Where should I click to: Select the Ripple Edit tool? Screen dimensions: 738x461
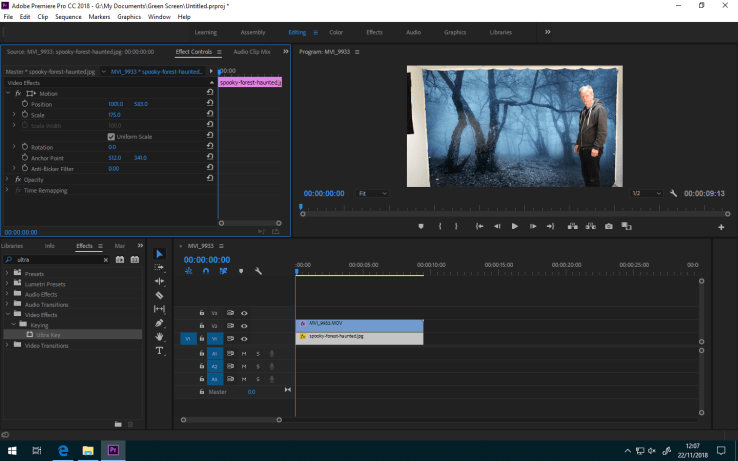[159, 281]
